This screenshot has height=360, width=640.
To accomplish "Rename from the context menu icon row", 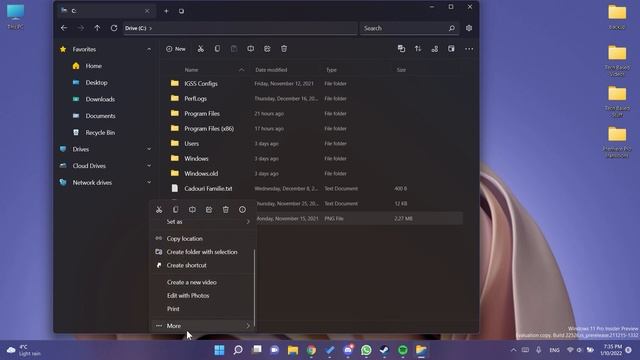I will pos(192,209).
